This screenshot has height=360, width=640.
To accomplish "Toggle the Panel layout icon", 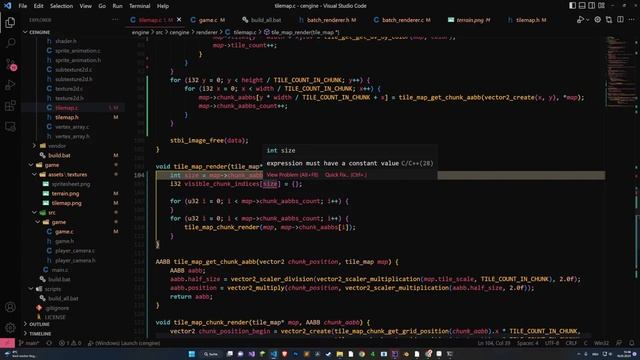I will click(582, 6).
